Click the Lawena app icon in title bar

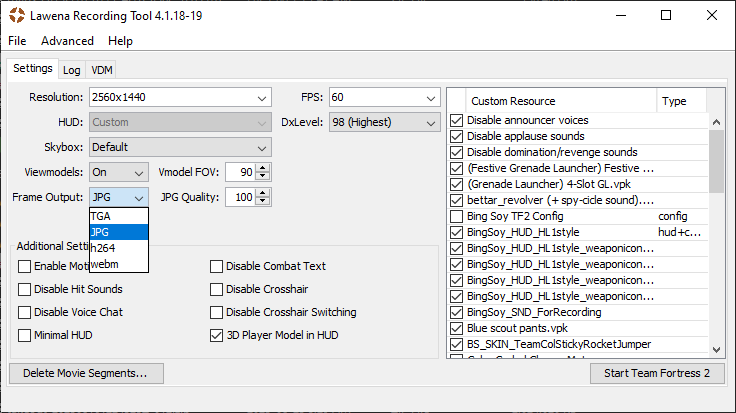tap(16, 15)
